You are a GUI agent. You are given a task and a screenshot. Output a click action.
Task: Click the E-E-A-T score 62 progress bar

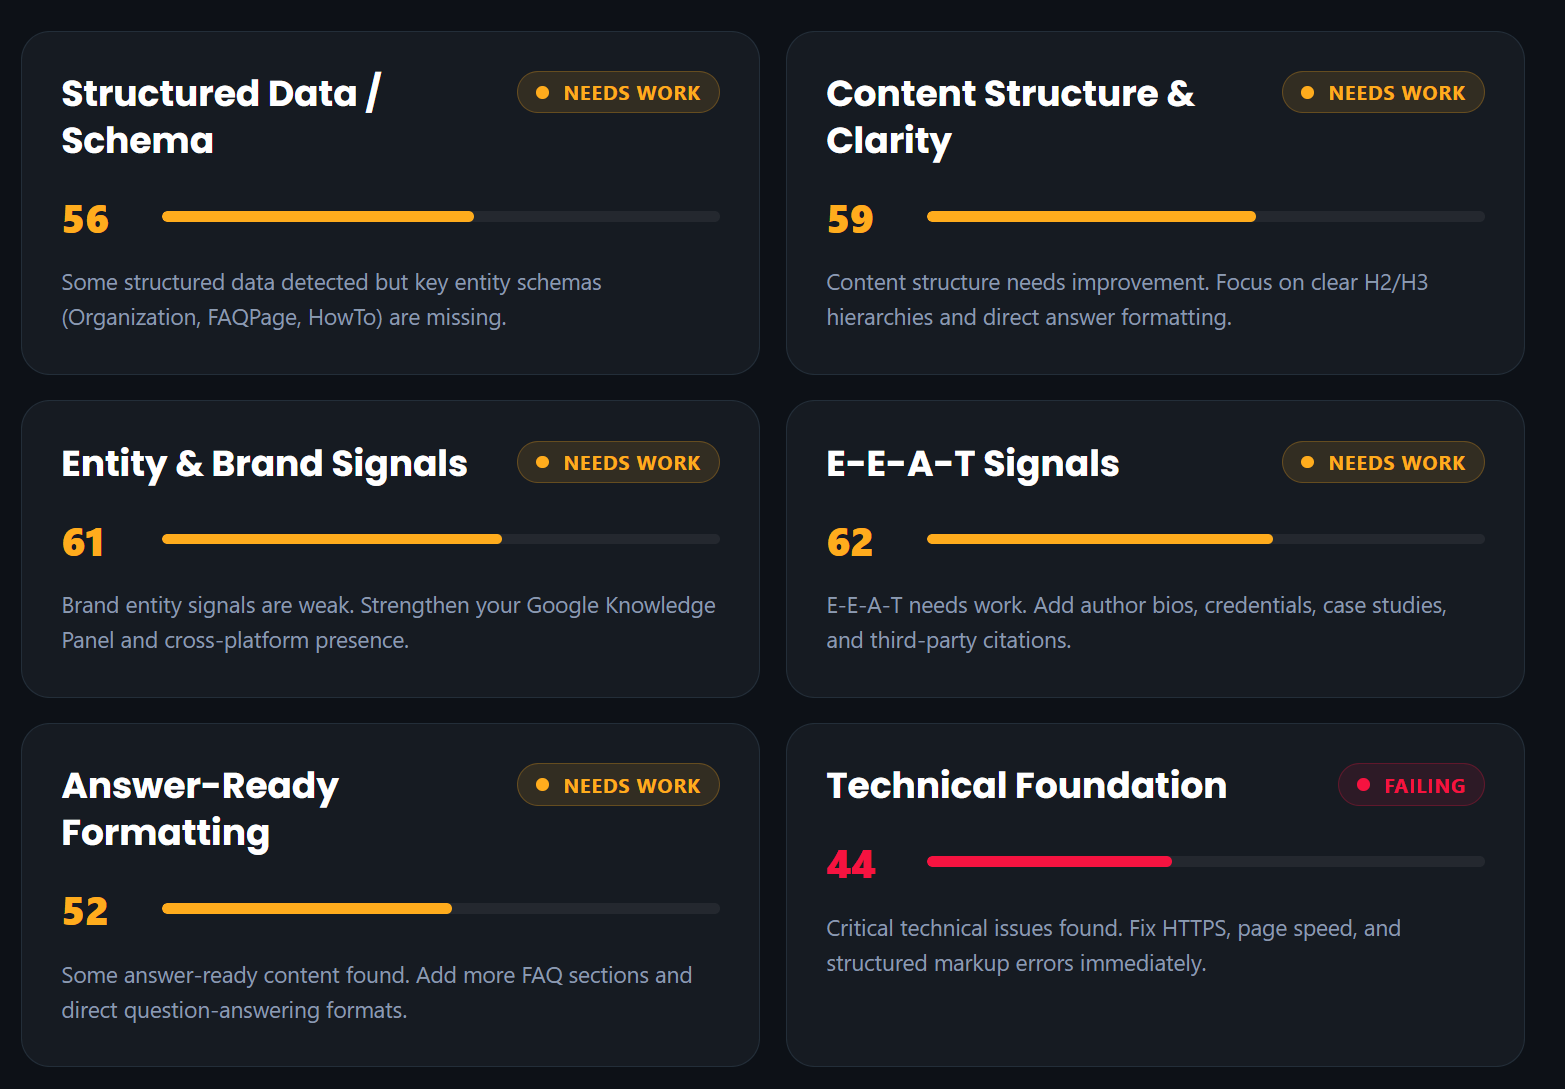(x=1206, y=539)
